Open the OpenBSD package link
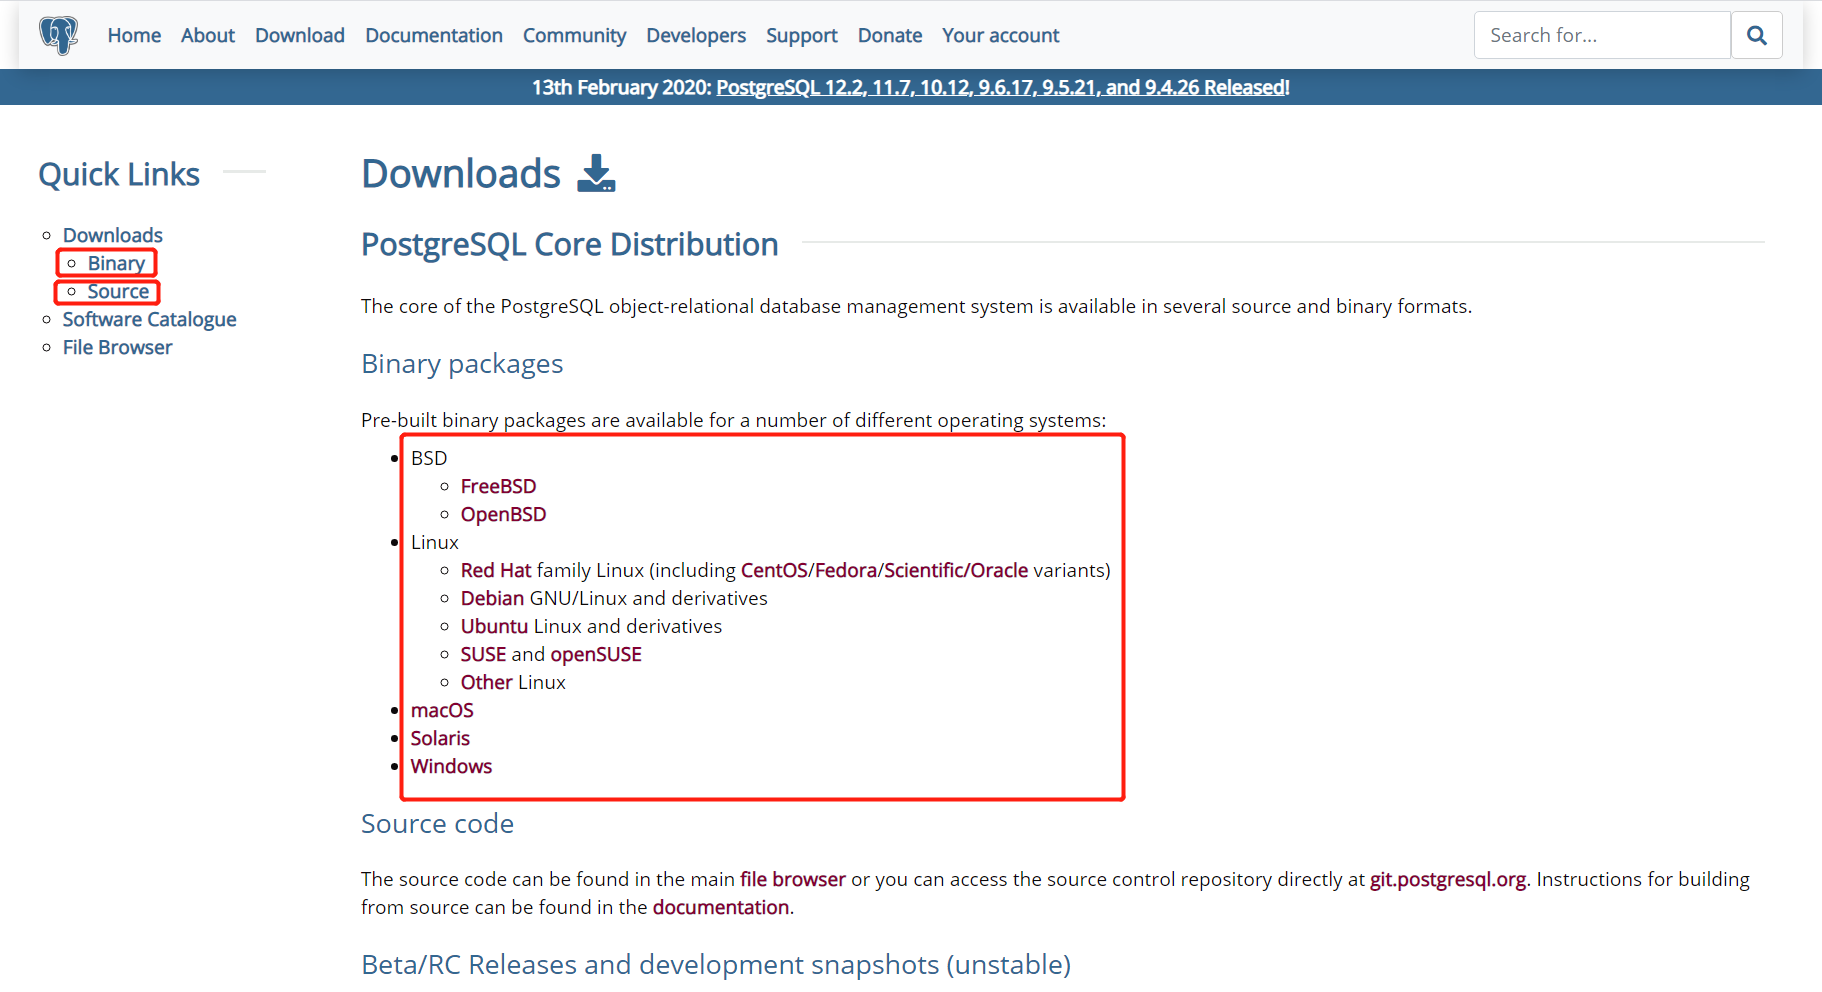1822x992 pixels. pyautogui.click(x=503, y=514)
